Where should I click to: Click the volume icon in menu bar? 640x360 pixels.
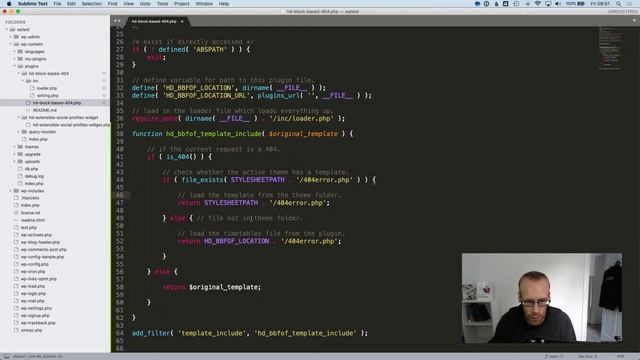pyautogui.click(x=558, y=4)
